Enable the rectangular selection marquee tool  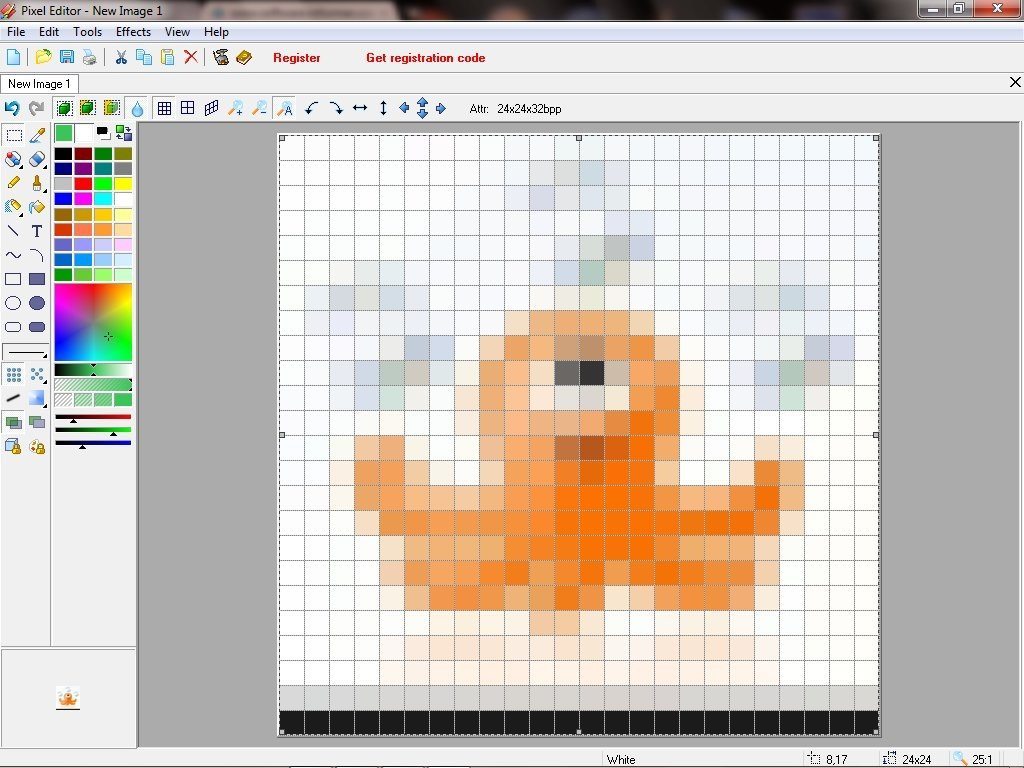[14, 135]
